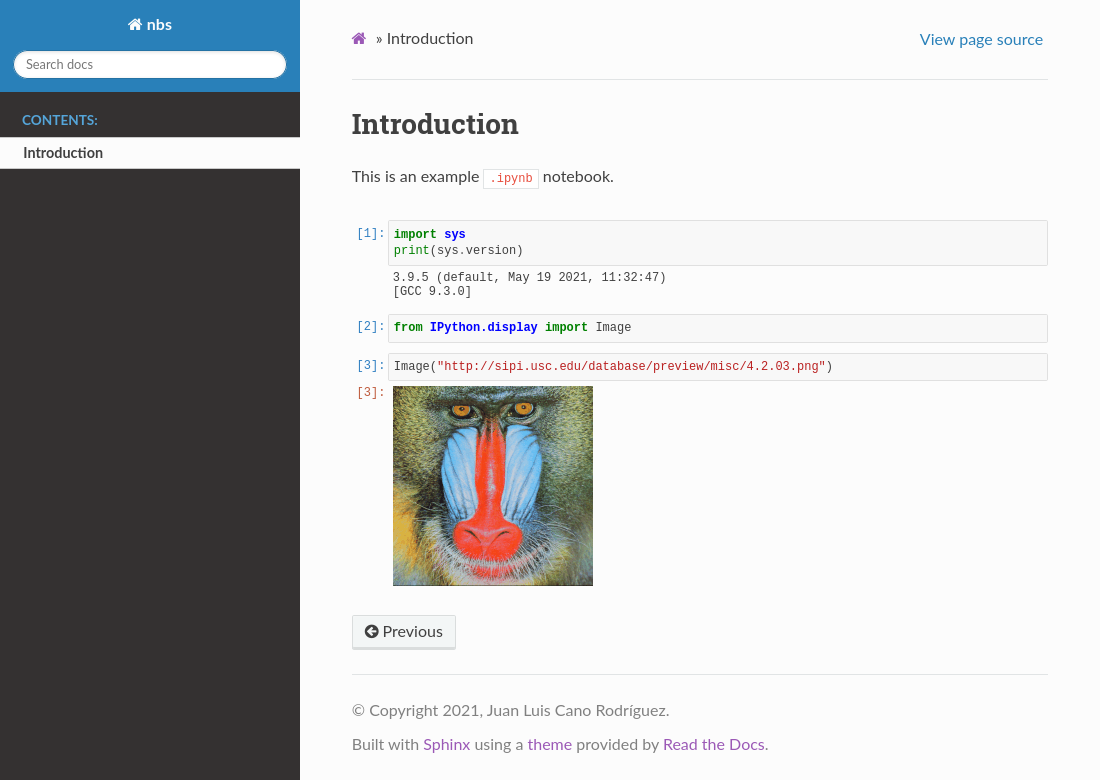Image resolution: width=1100 pixels, height=780 pixels.
Task: Click the Search docs input field
Action: point(150,65)
